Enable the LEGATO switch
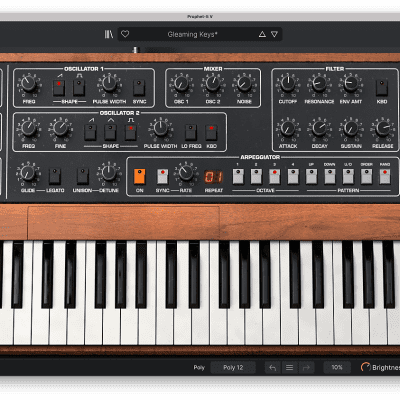This screenshot has height=400, width=400. coord(55,176)
